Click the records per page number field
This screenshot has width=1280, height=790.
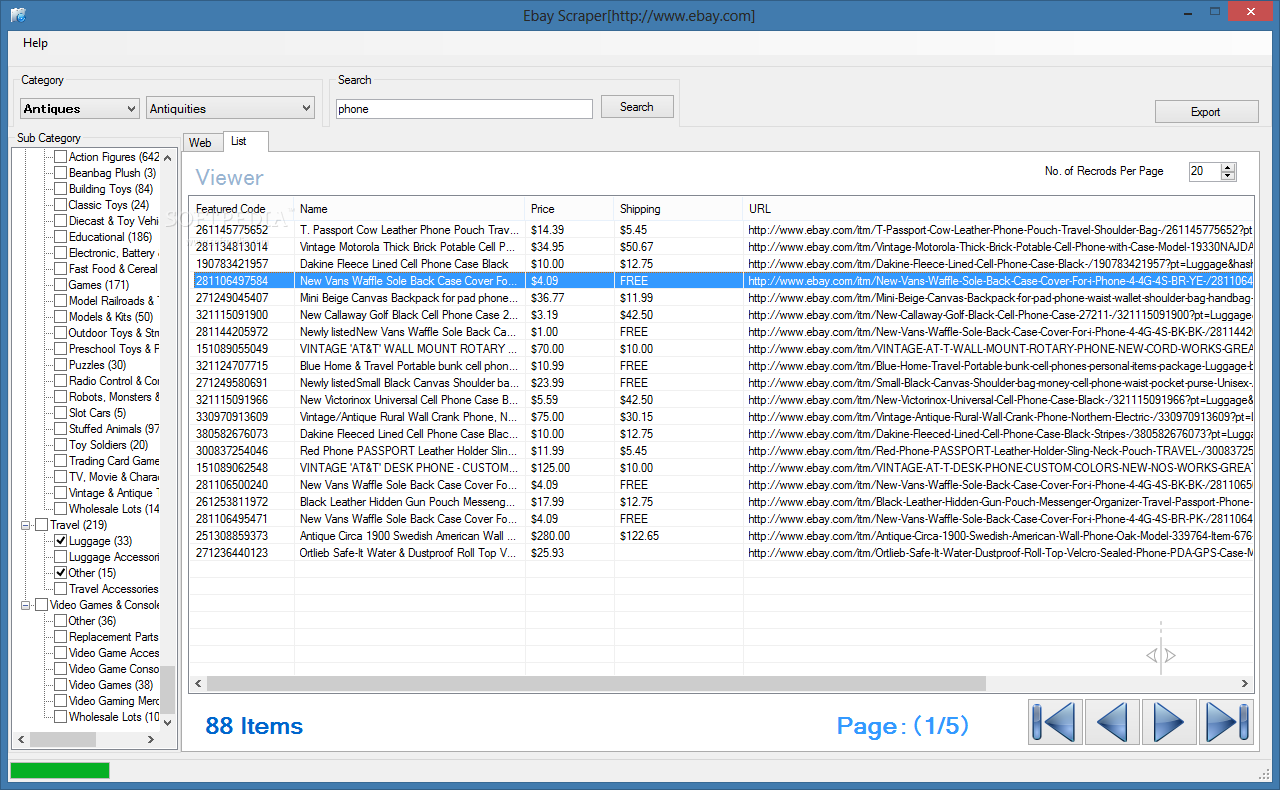pos(1205,172)
